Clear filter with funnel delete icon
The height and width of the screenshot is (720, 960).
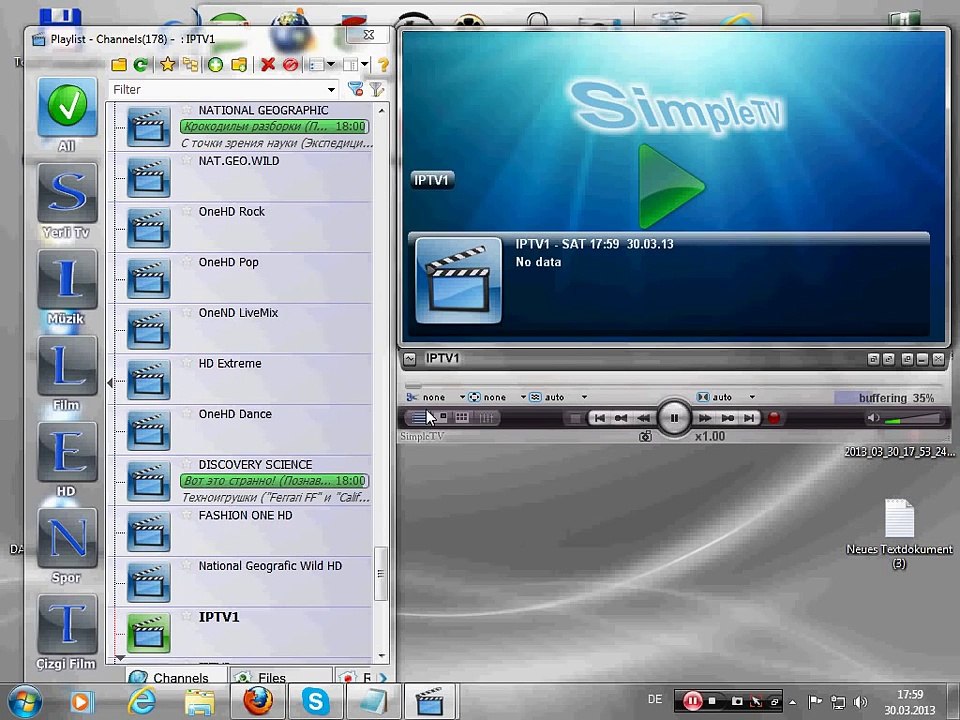(355, 89)
